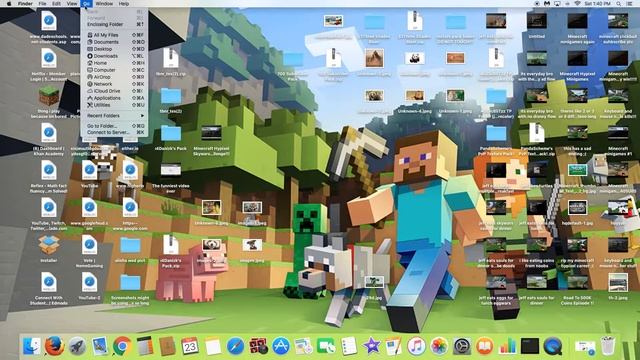
Task: Expand the Recent Folders submenu
Action: click(x=114, y=116)
